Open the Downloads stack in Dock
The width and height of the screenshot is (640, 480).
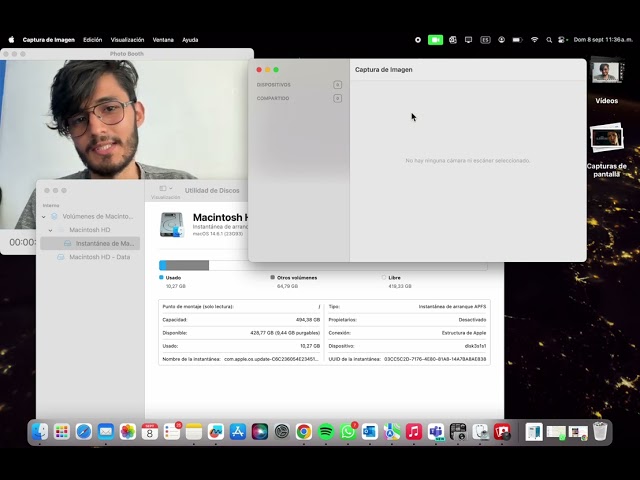pos(534,432)
